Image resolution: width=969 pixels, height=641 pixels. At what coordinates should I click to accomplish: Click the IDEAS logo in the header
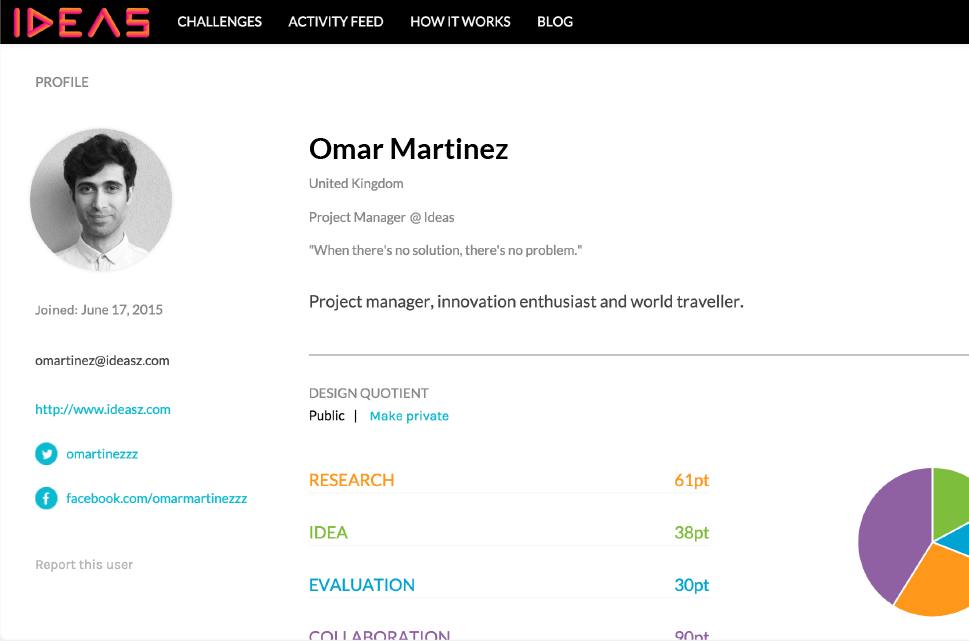[78, 22]
